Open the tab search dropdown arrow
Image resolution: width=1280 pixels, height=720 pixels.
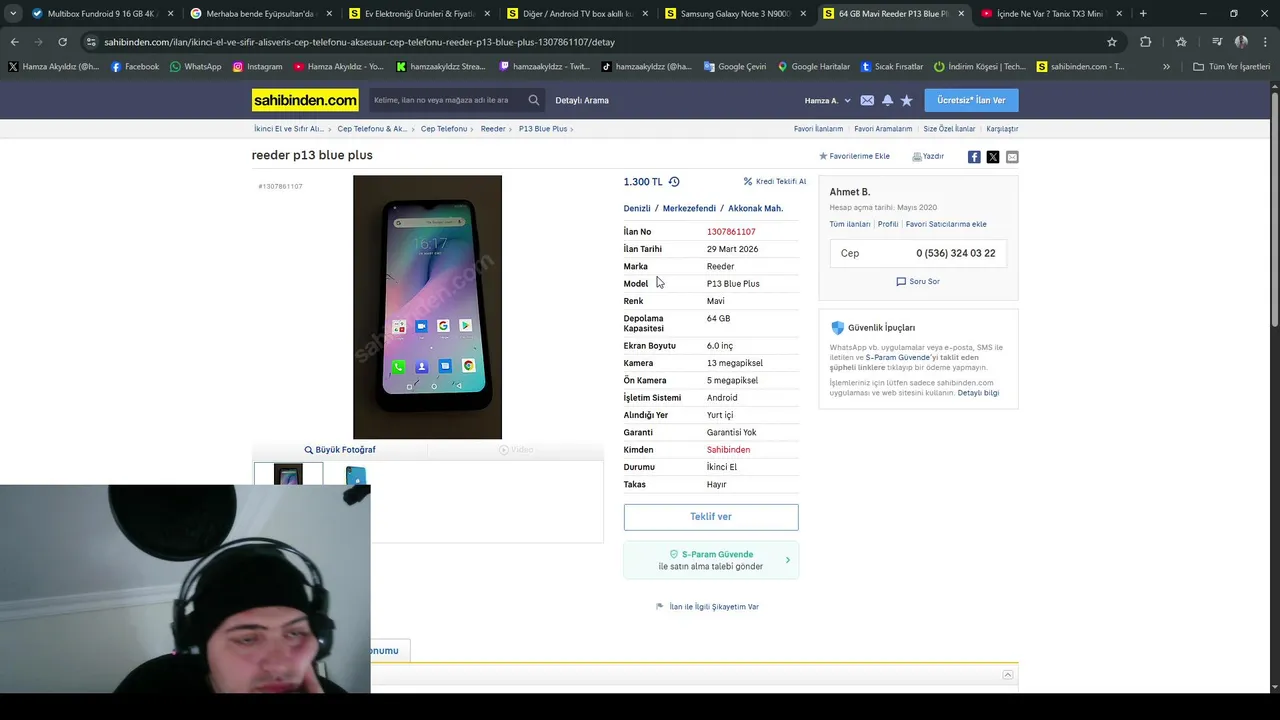click(x=12, y=14)
